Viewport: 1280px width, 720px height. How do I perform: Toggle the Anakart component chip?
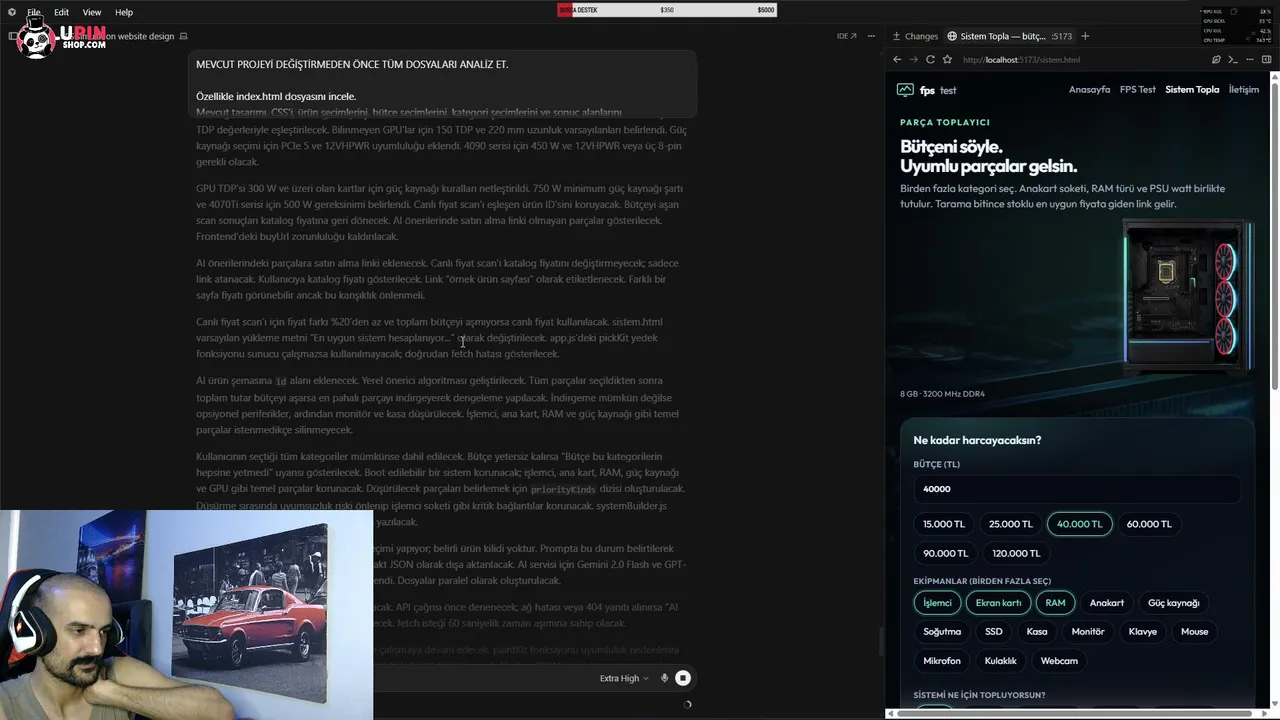(x=1106, y=603)
